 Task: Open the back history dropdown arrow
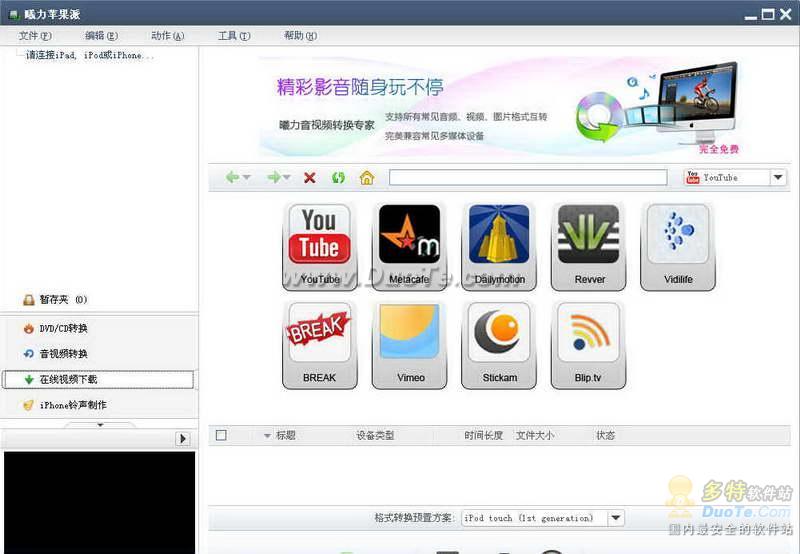click(x=246, y=178)
